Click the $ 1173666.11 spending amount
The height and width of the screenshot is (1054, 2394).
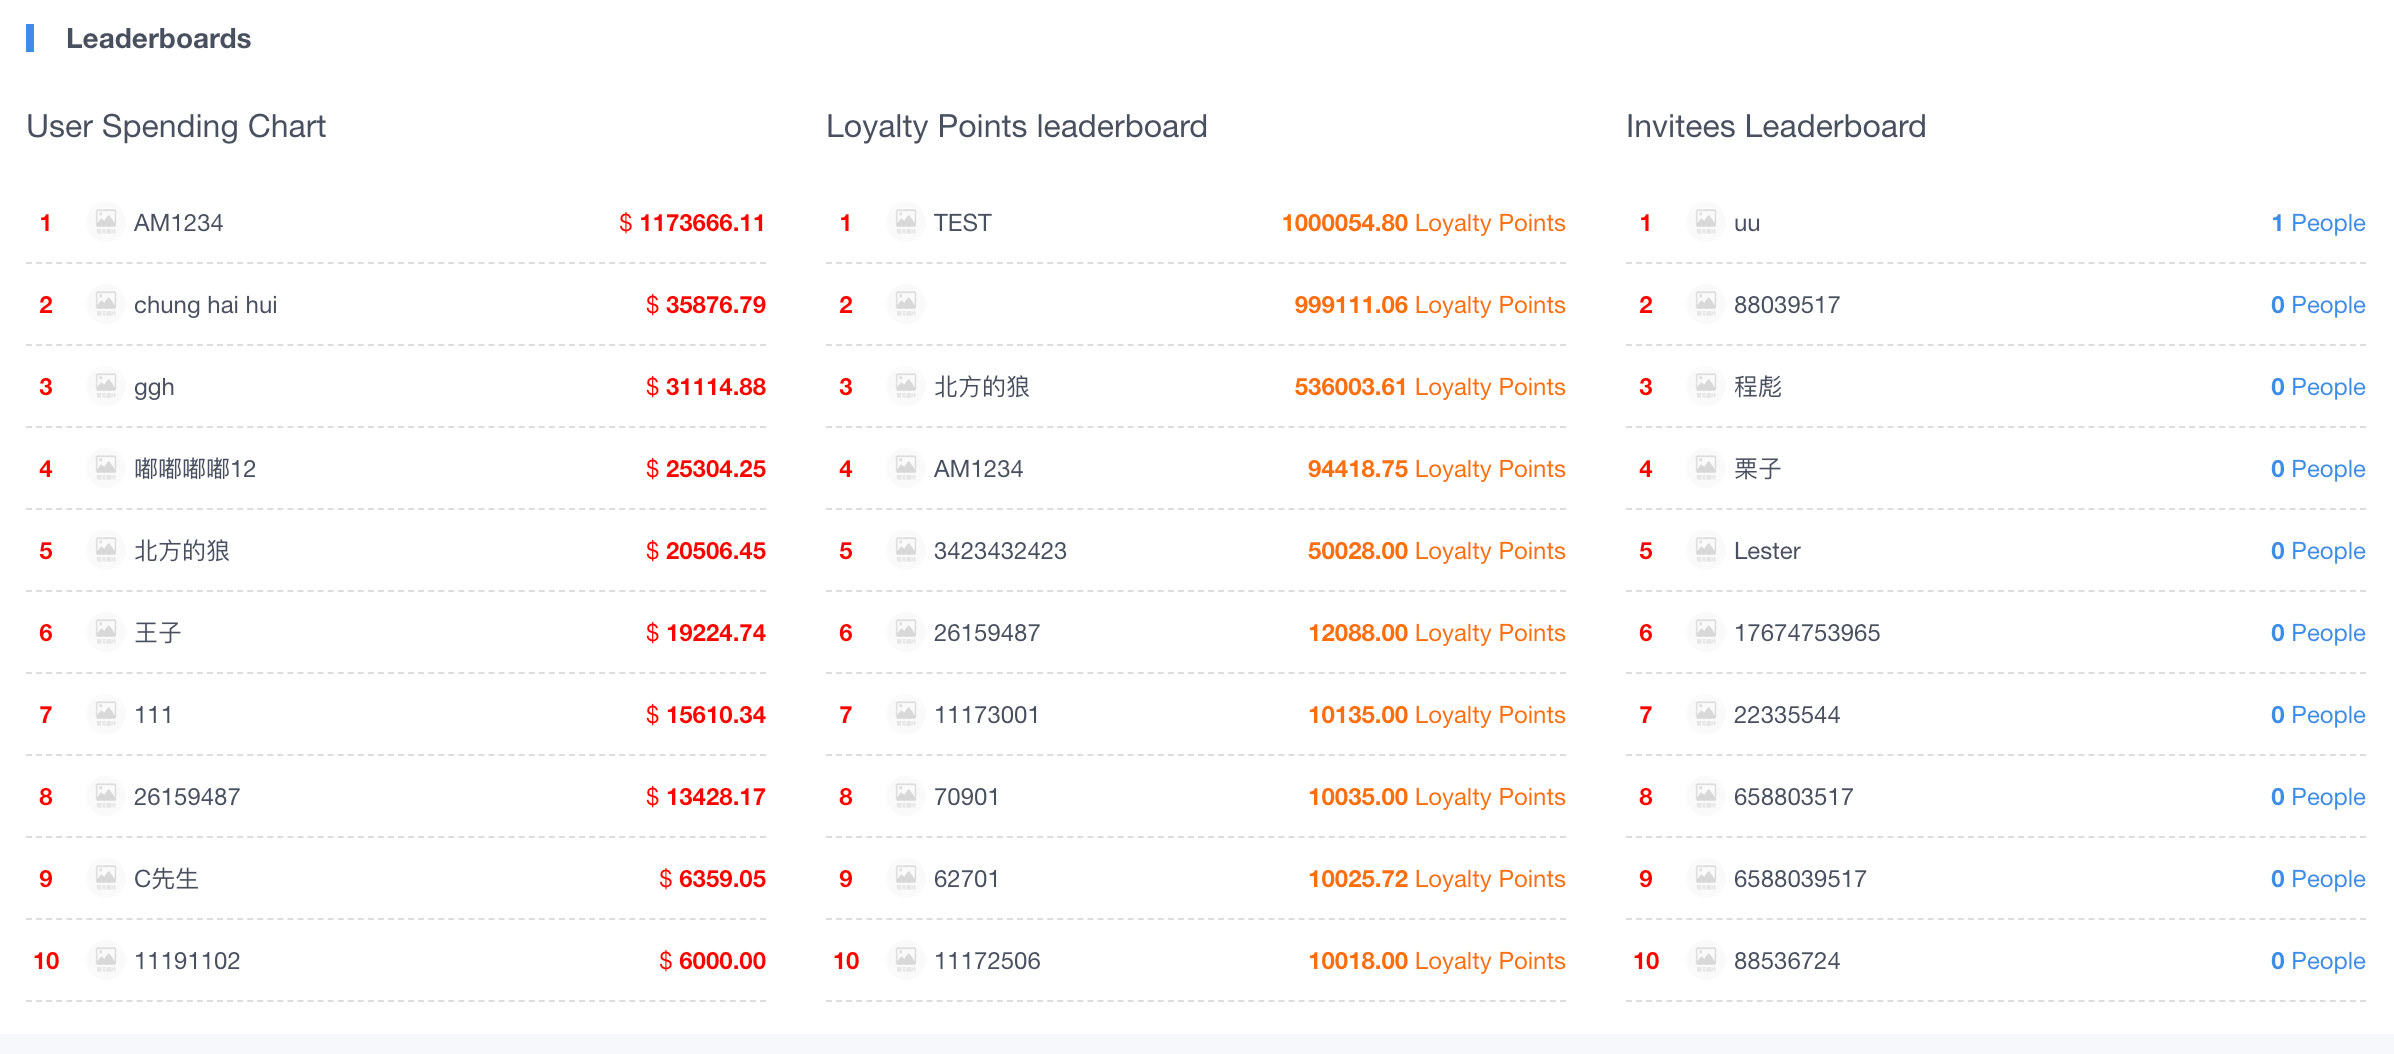(692, 223)
